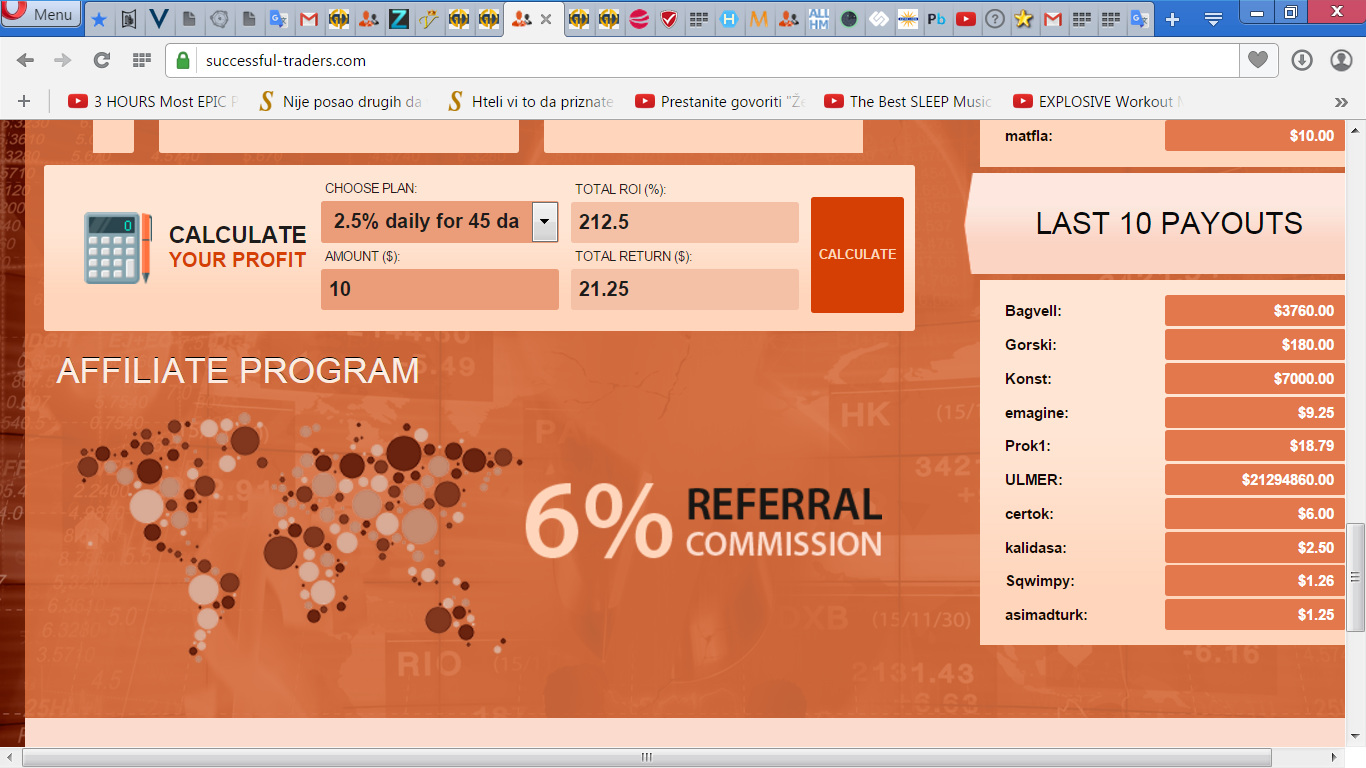
Task: Switch to the Gmail tab
Action: pyautogui.click(x=309, y=19)
